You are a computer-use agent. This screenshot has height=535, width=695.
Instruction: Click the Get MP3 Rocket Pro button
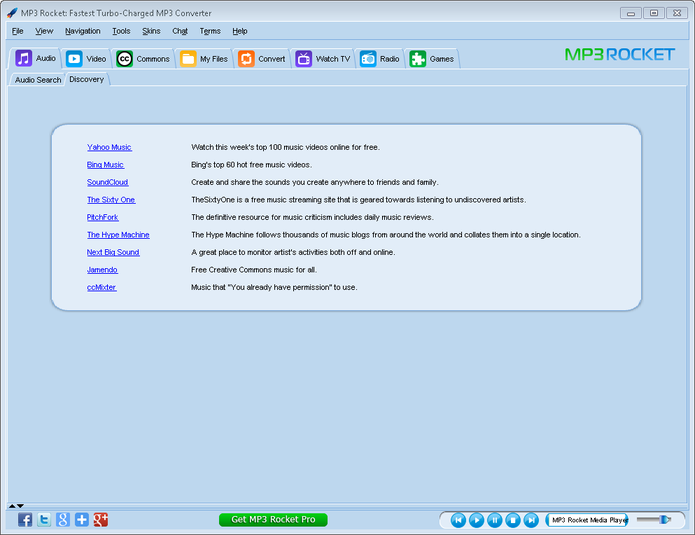[x=273, y=519]
